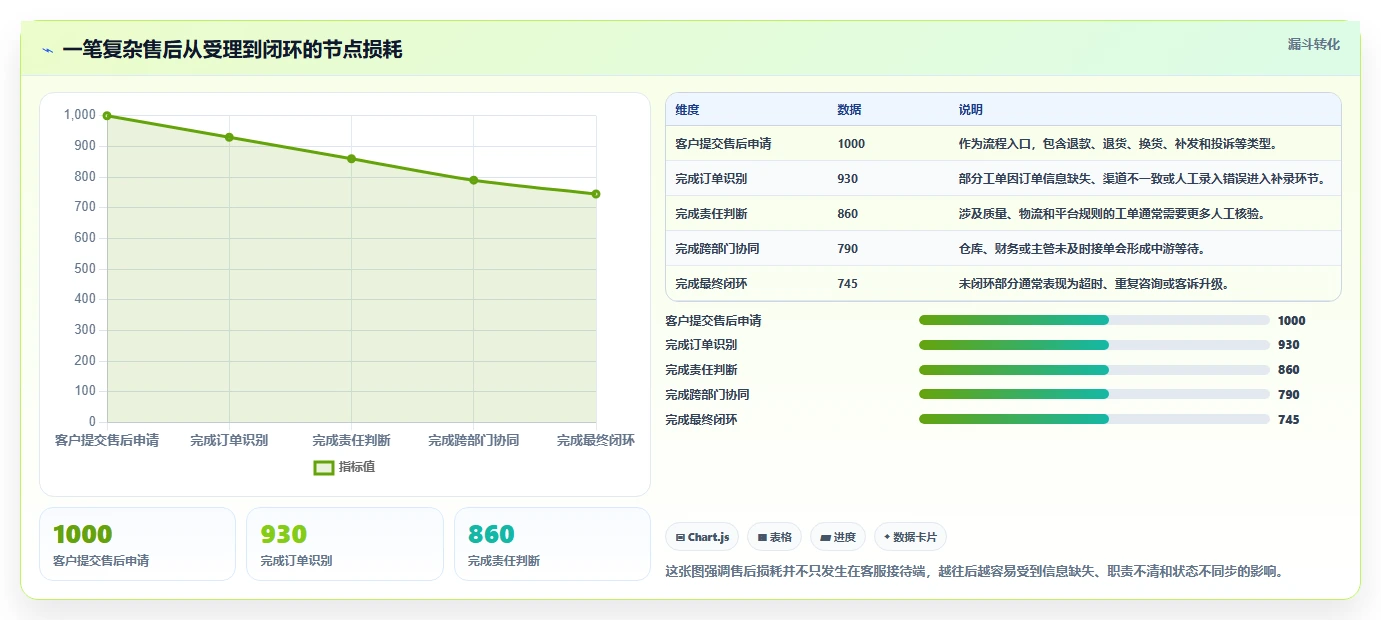Click chart data point at 完成订单识别
This screenshot has height=620, width=1381.
(229, 137)
